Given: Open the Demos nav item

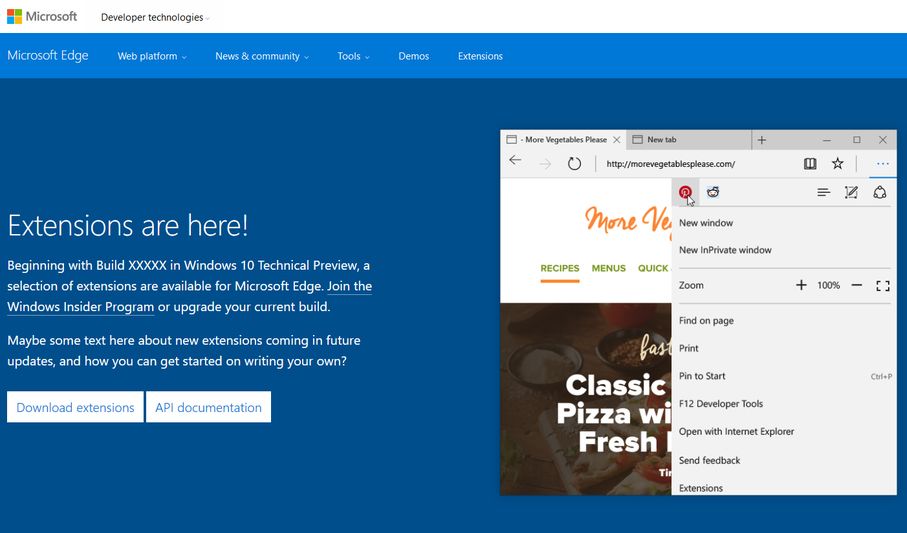Looking at the screenshot, I should tap(414, 56).
